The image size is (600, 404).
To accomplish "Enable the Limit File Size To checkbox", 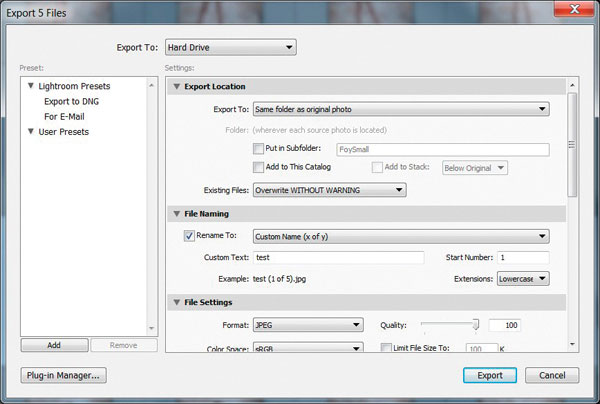I will (386, 348).
